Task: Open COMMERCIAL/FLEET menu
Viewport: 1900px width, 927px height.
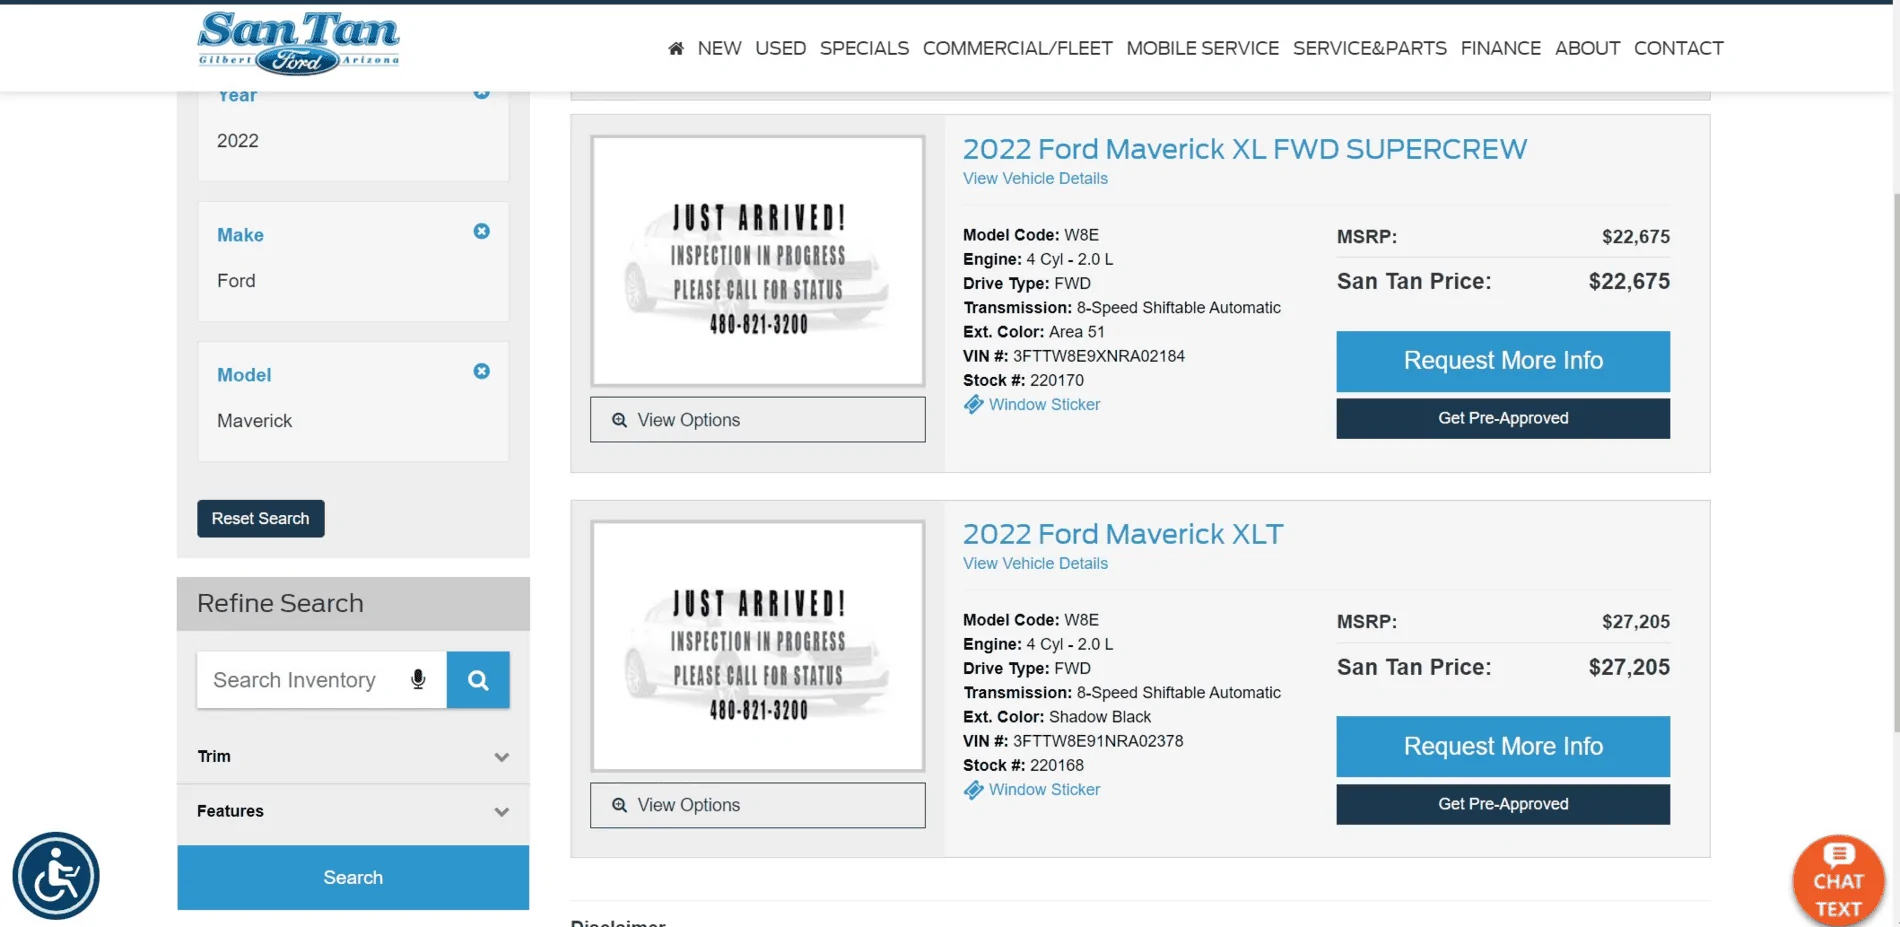Action: click(1018, 48)
